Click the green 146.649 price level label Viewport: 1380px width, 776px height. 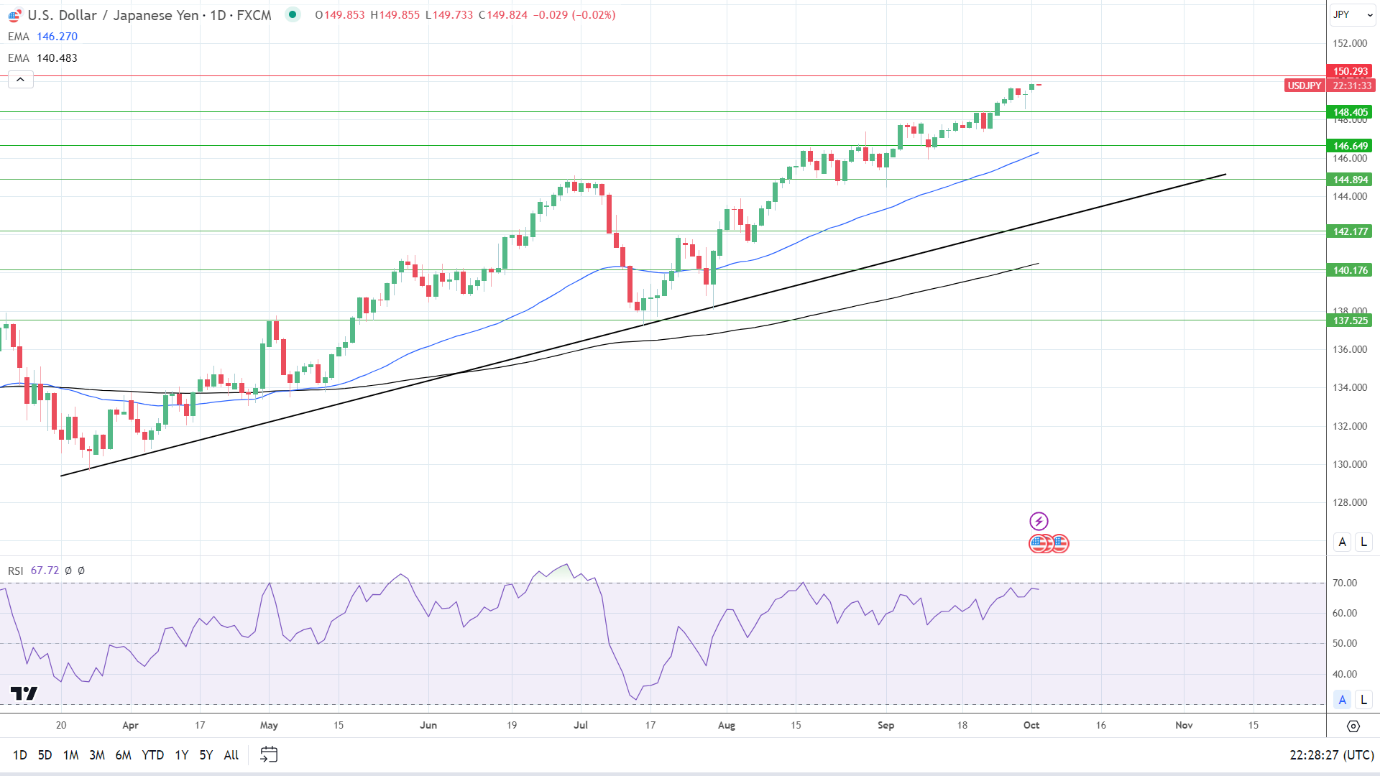[1349, 145]
